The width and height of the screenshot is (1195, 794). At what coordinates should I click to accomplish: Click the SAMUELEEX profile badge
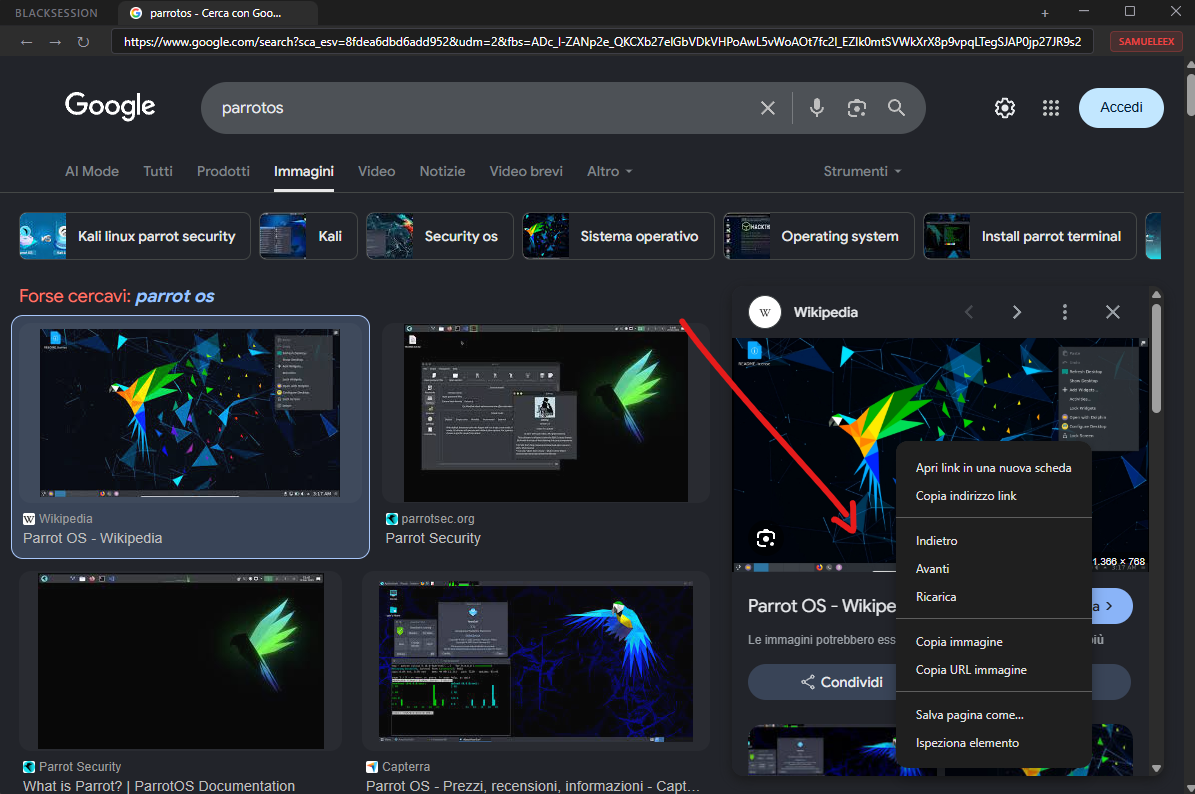pyautogui.click(x=1146, y=42)
